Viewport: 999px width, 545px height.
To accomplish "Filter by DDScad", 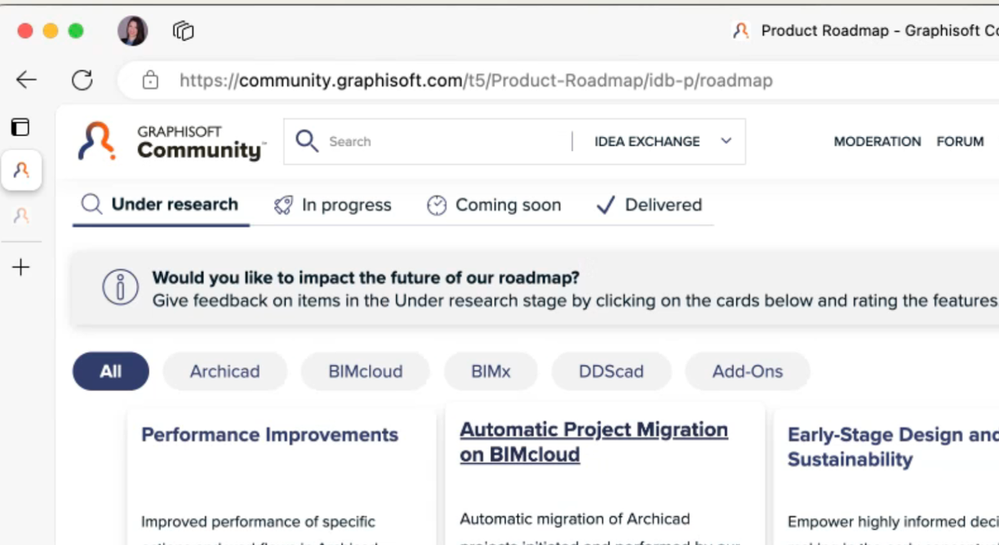I will click(x=611, y=371).
